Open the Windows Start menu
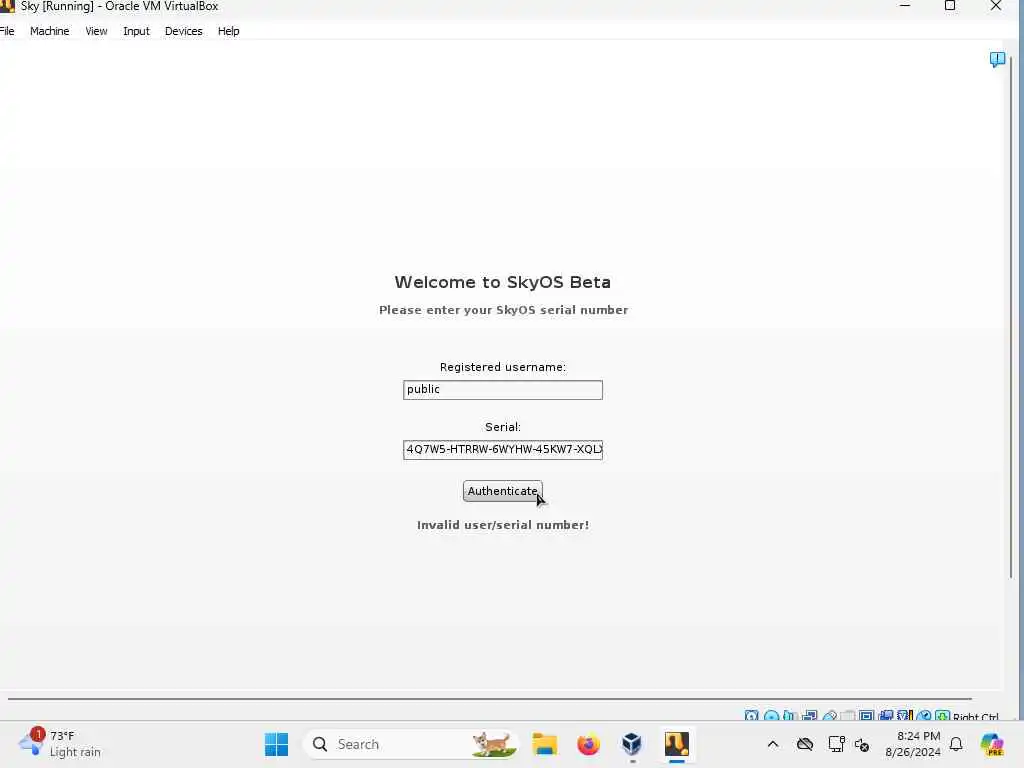Viewport: 1024px width, 768px height. (276, 744)
